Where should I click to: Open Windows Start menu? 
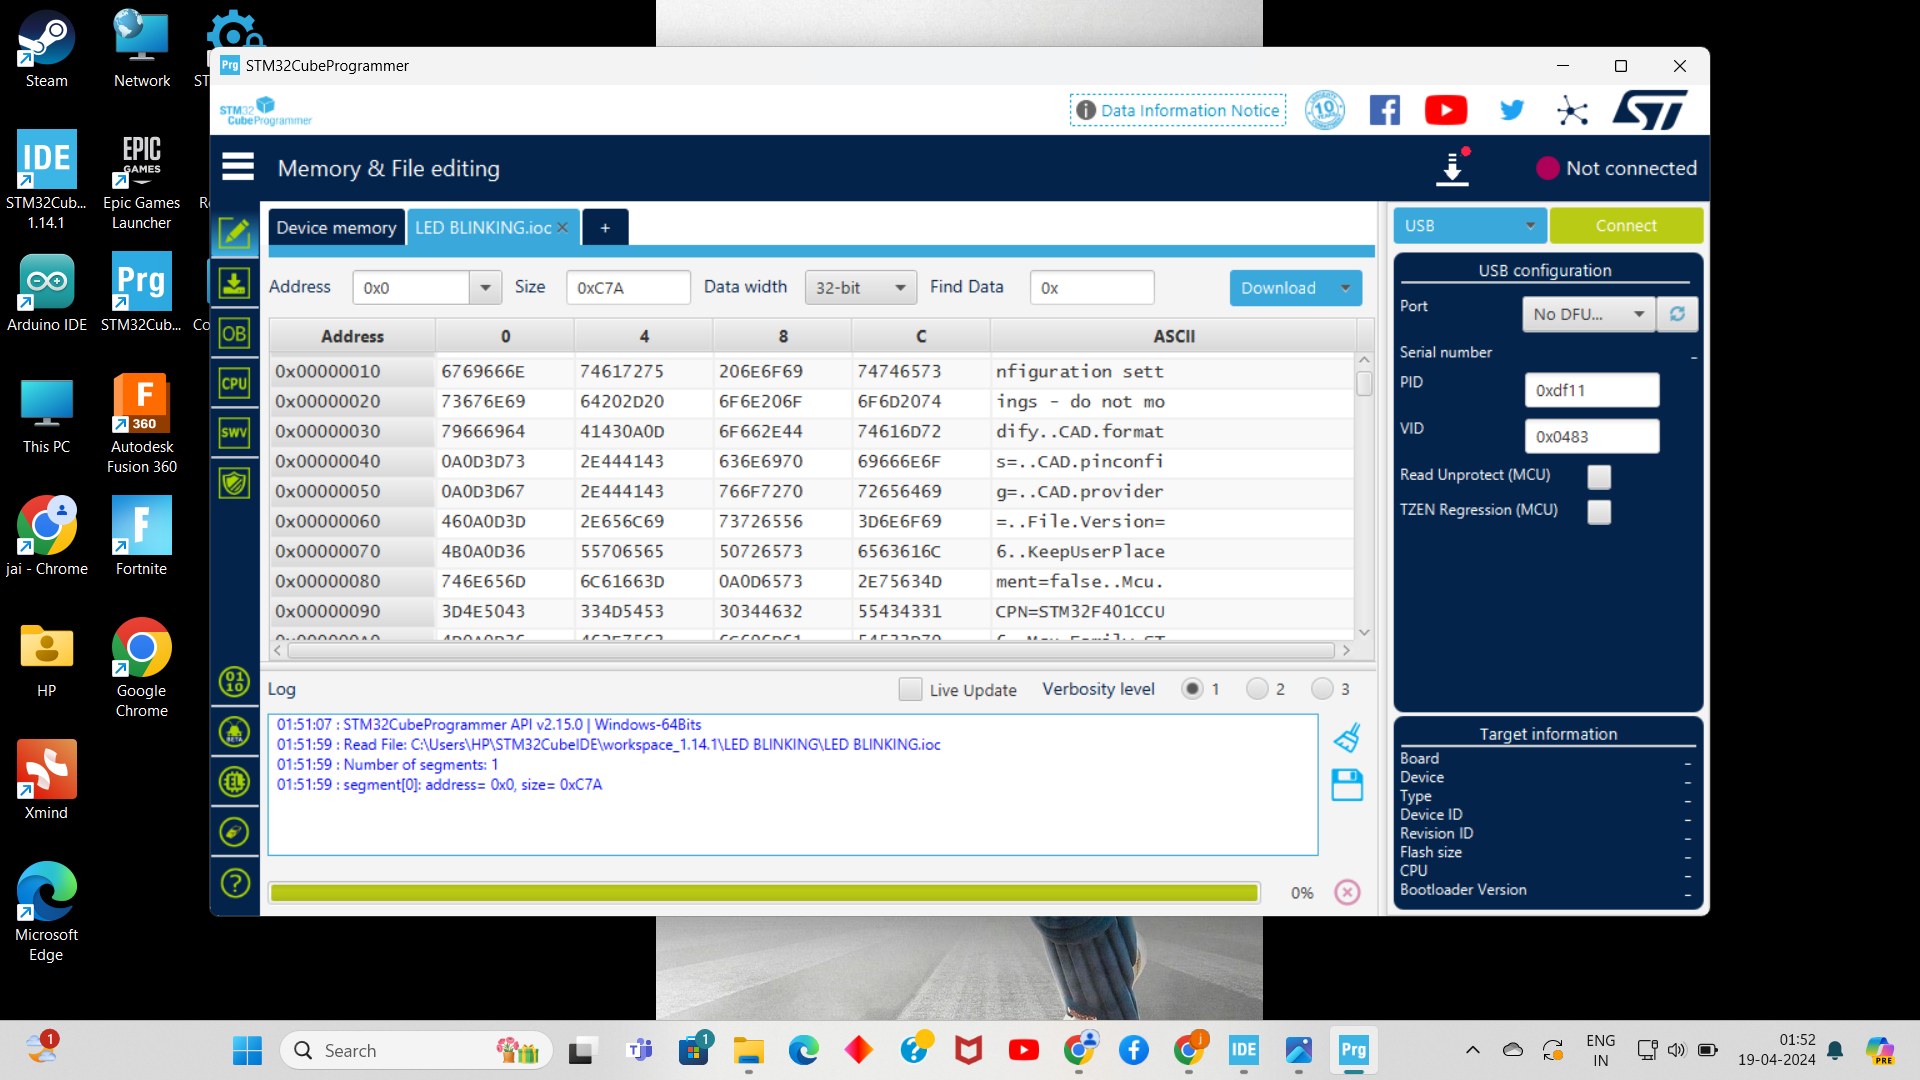(247, 1050)
